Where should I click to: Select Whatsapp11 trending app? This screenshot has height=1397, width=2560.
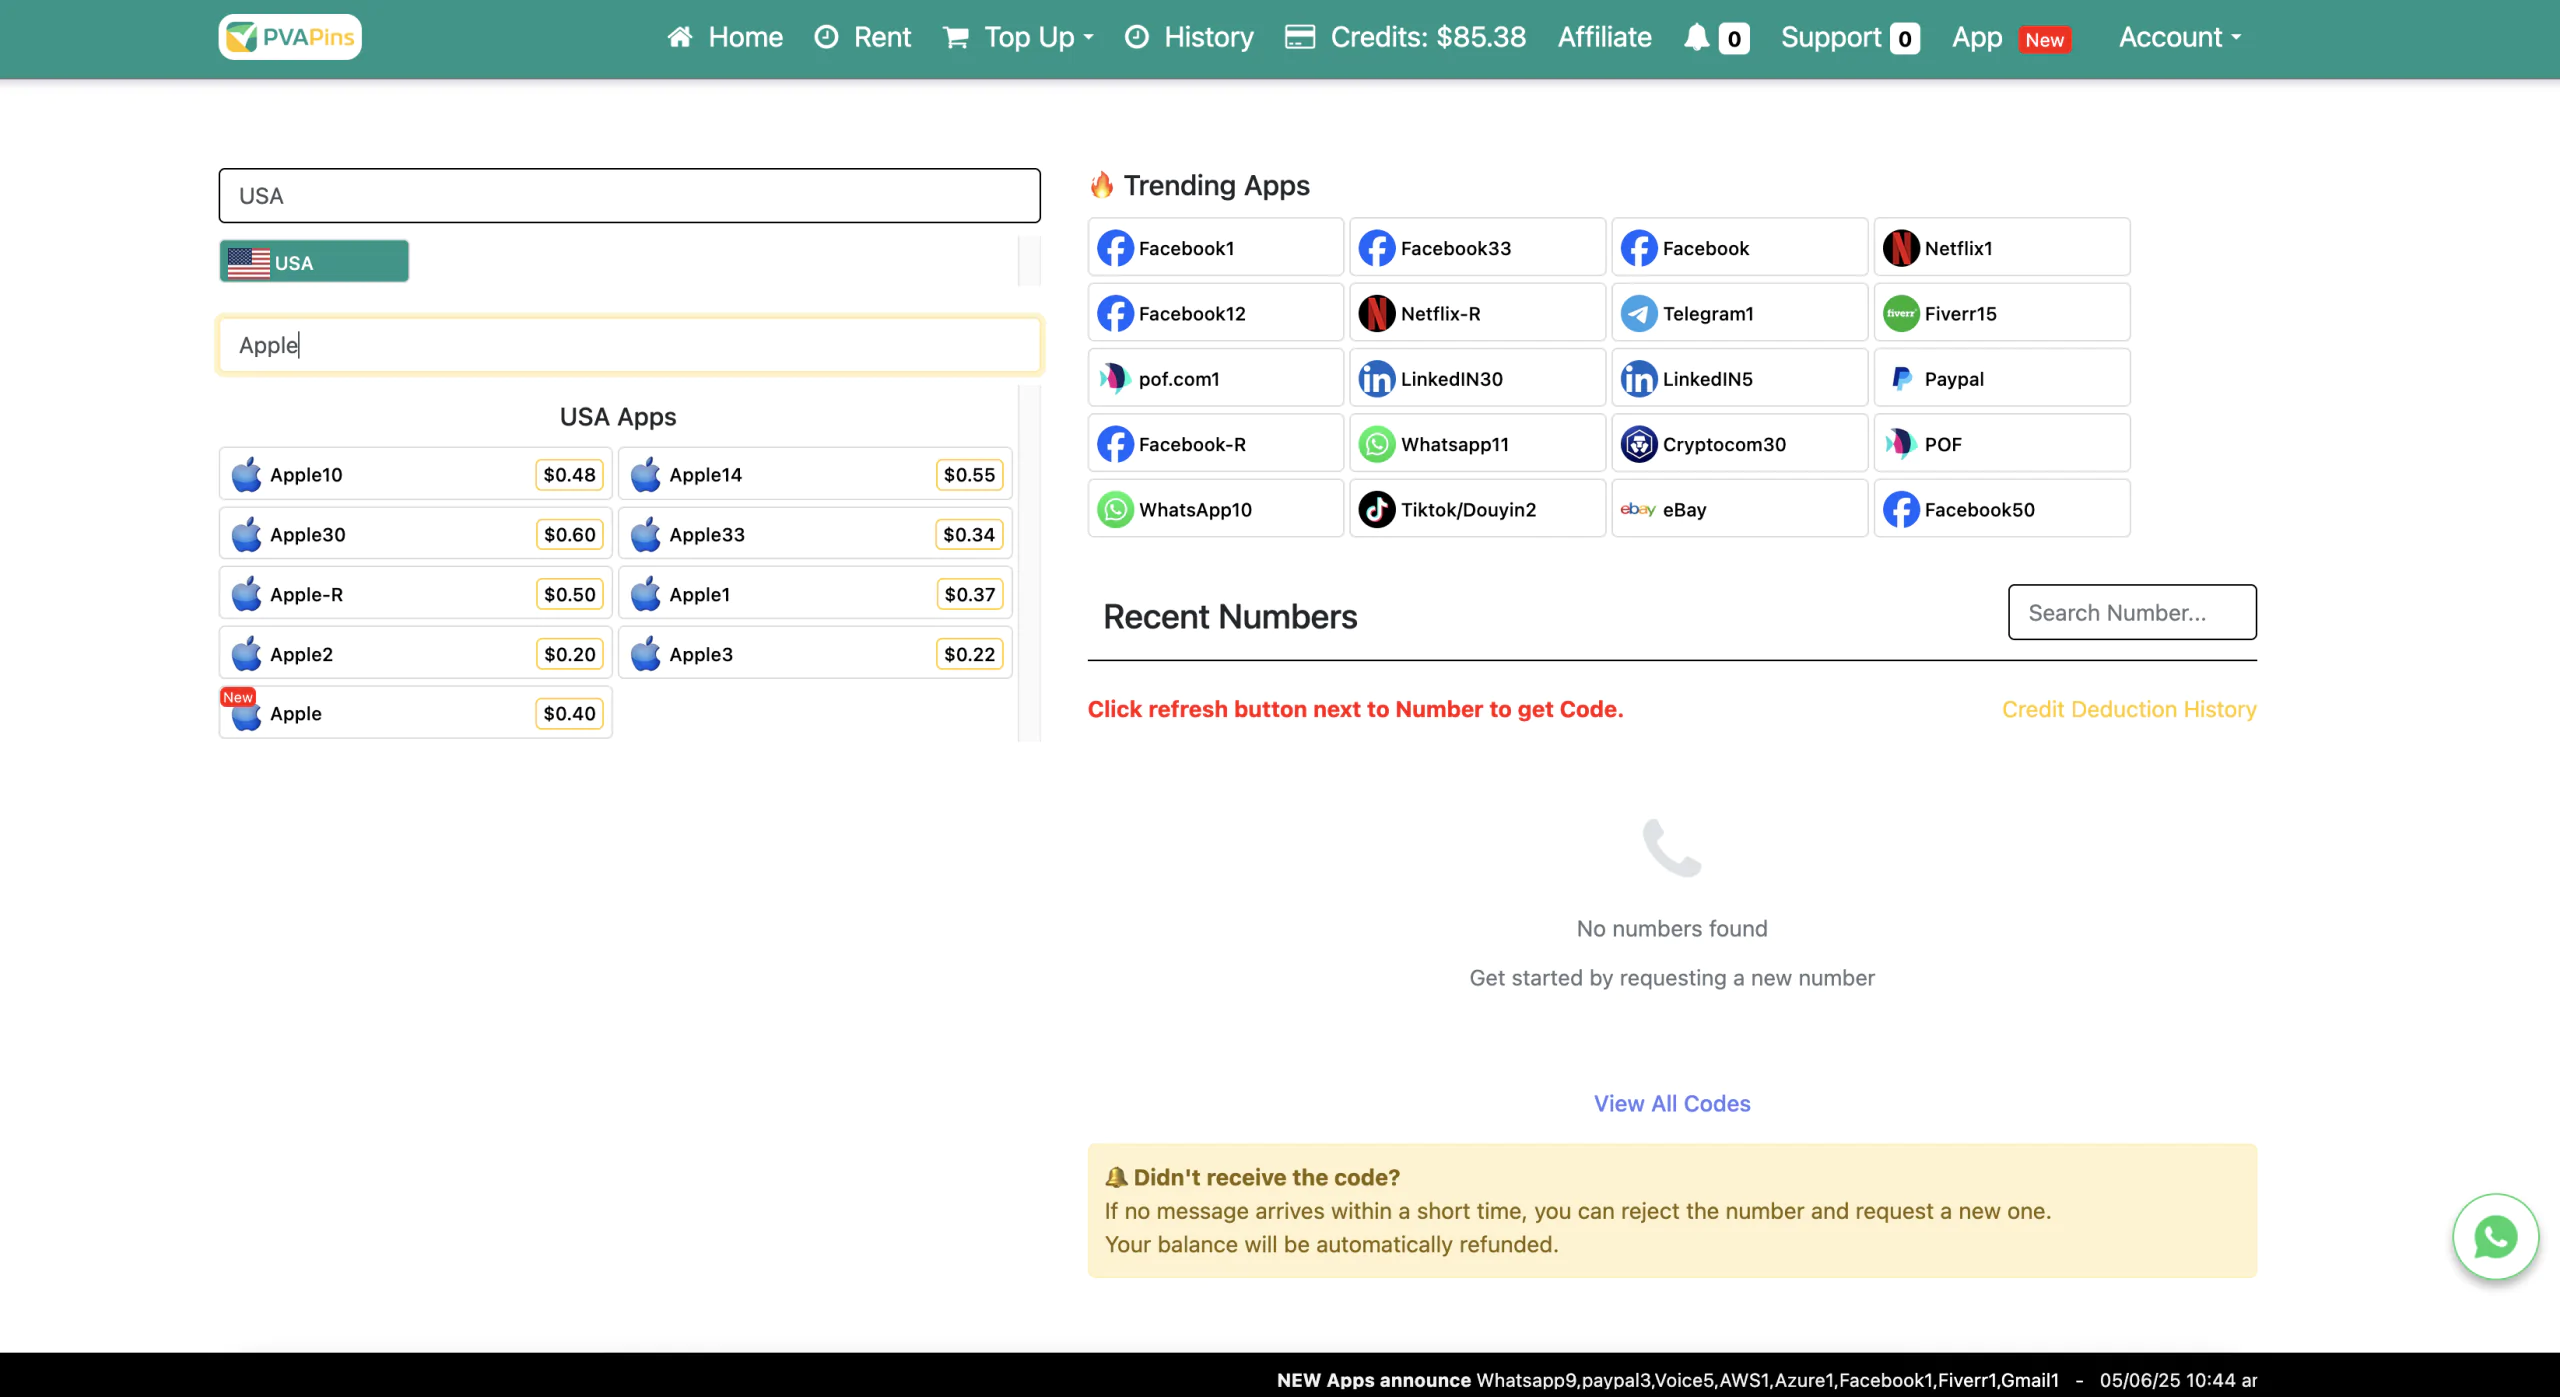tap(1477, 443)
